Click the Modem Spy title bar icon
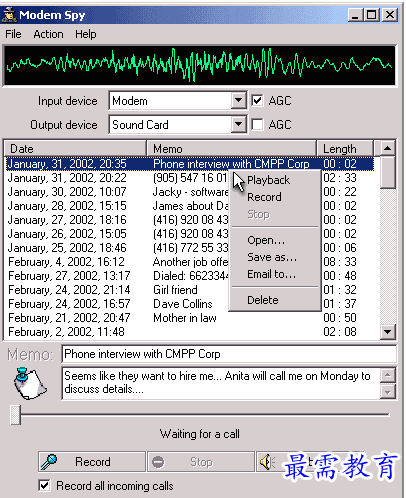This screenshot has height=498, width=406. pyautogui.click(x=9, y=15)
